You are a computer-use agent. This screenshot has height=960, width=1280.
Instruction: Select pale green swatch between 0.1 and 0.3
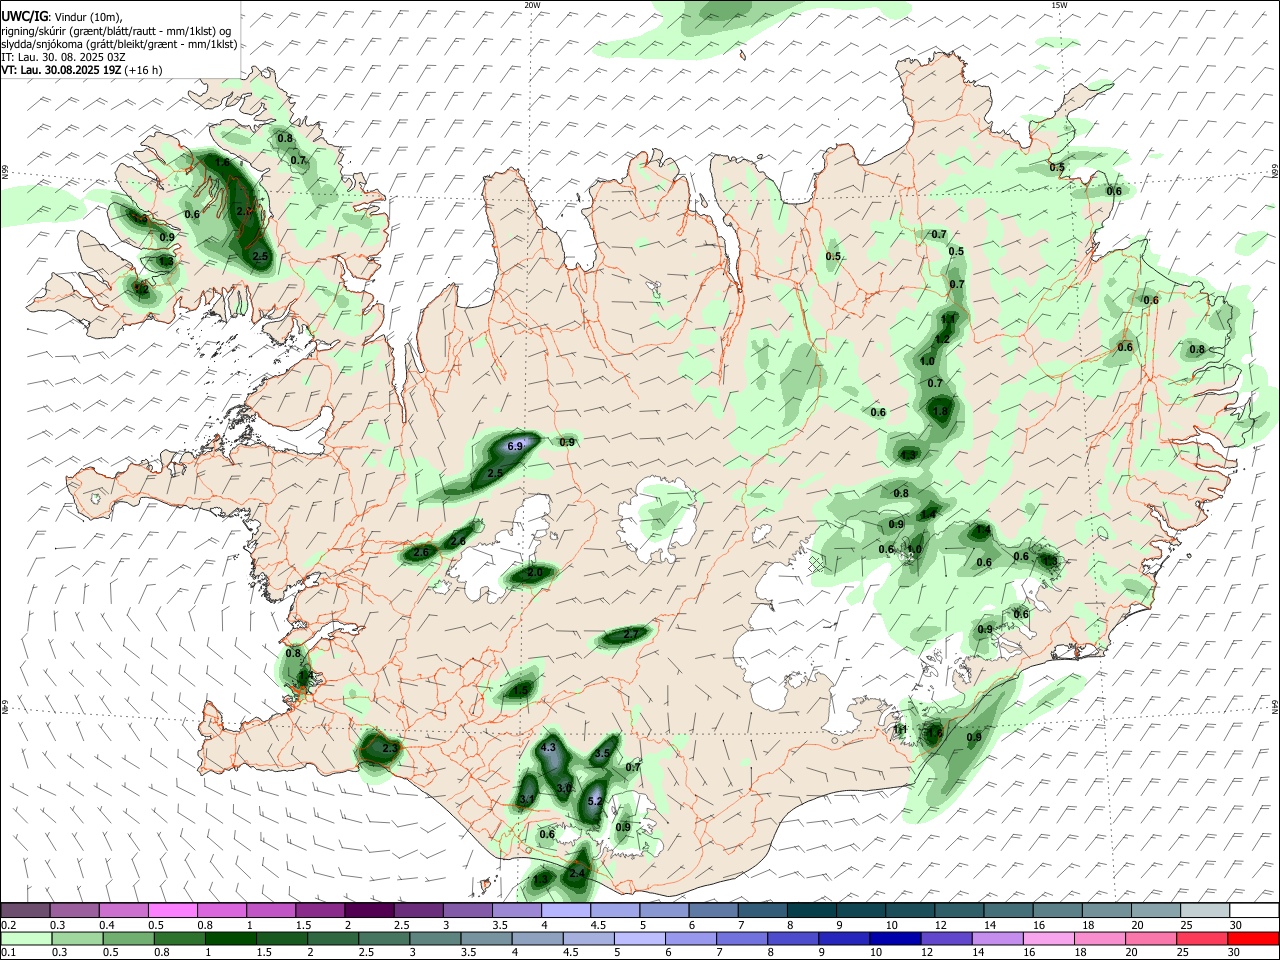click(26, 938)
